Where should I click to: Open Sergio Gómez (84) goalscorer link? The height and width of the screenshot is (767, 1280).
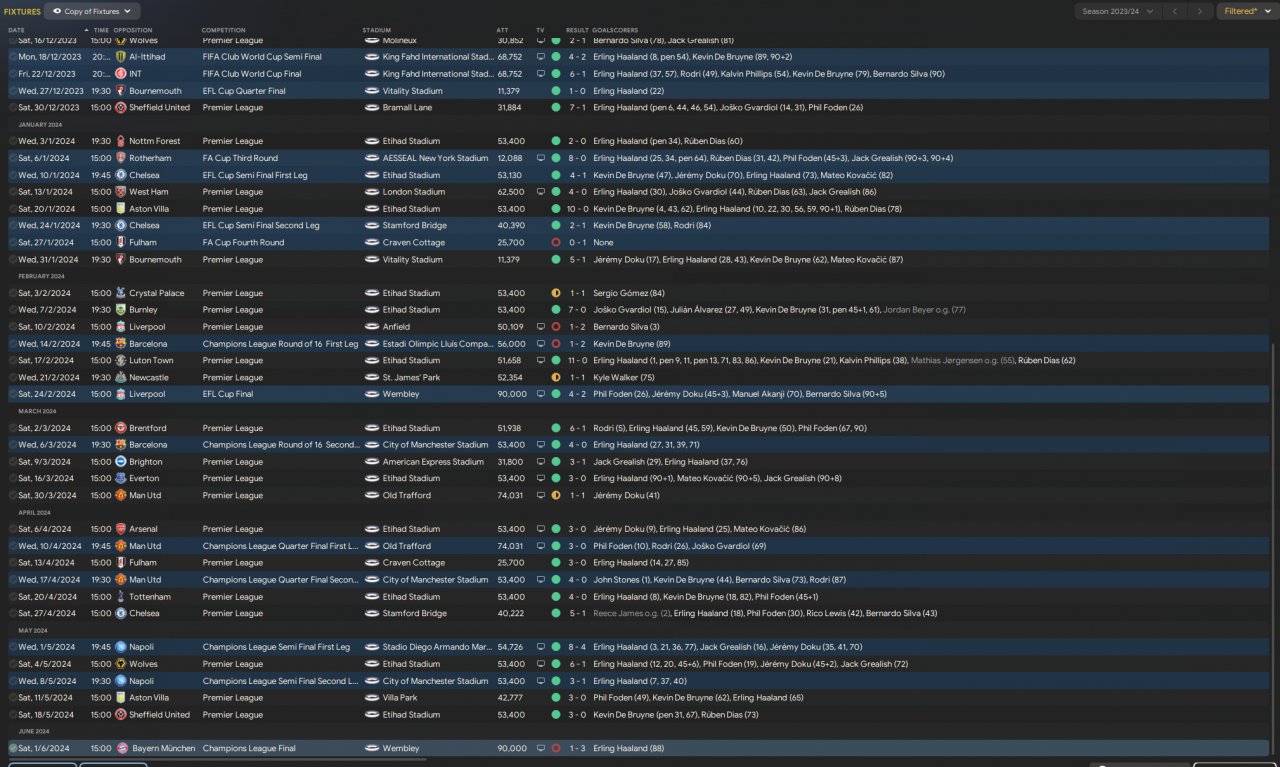click(x=629, y=293)
